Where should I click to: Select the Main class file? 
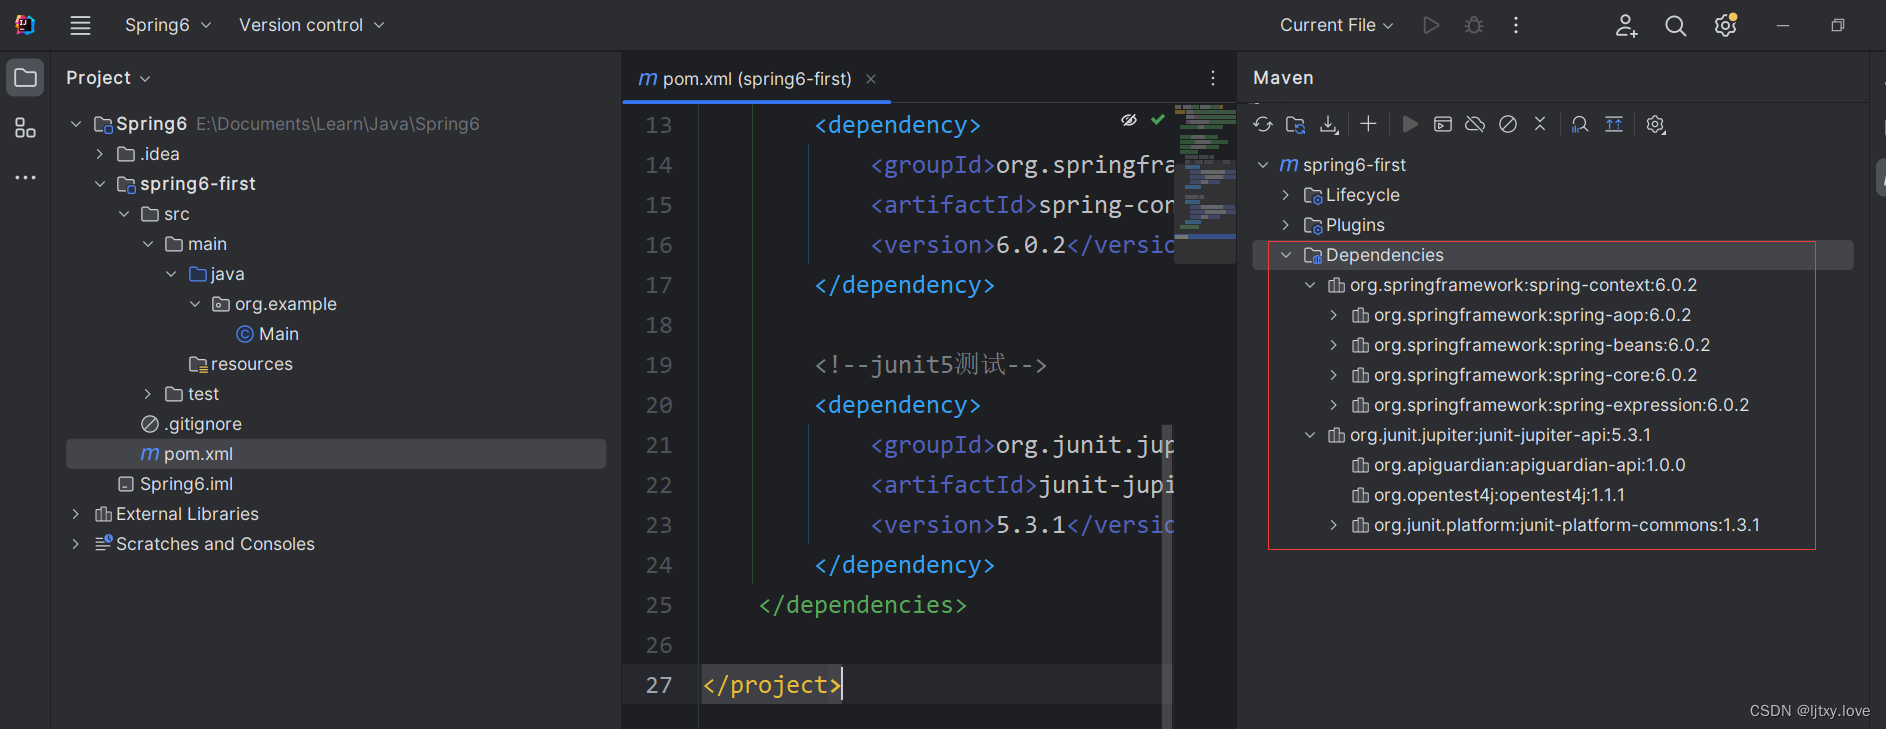coord(267,334)
